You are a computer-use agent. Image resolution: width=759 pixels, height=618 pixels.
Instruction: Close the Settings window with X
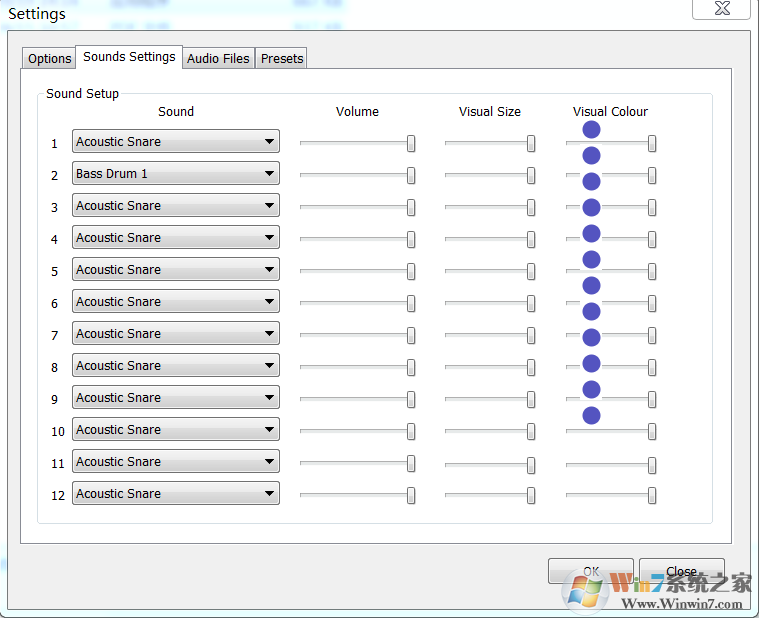click(x=719, y=9)
